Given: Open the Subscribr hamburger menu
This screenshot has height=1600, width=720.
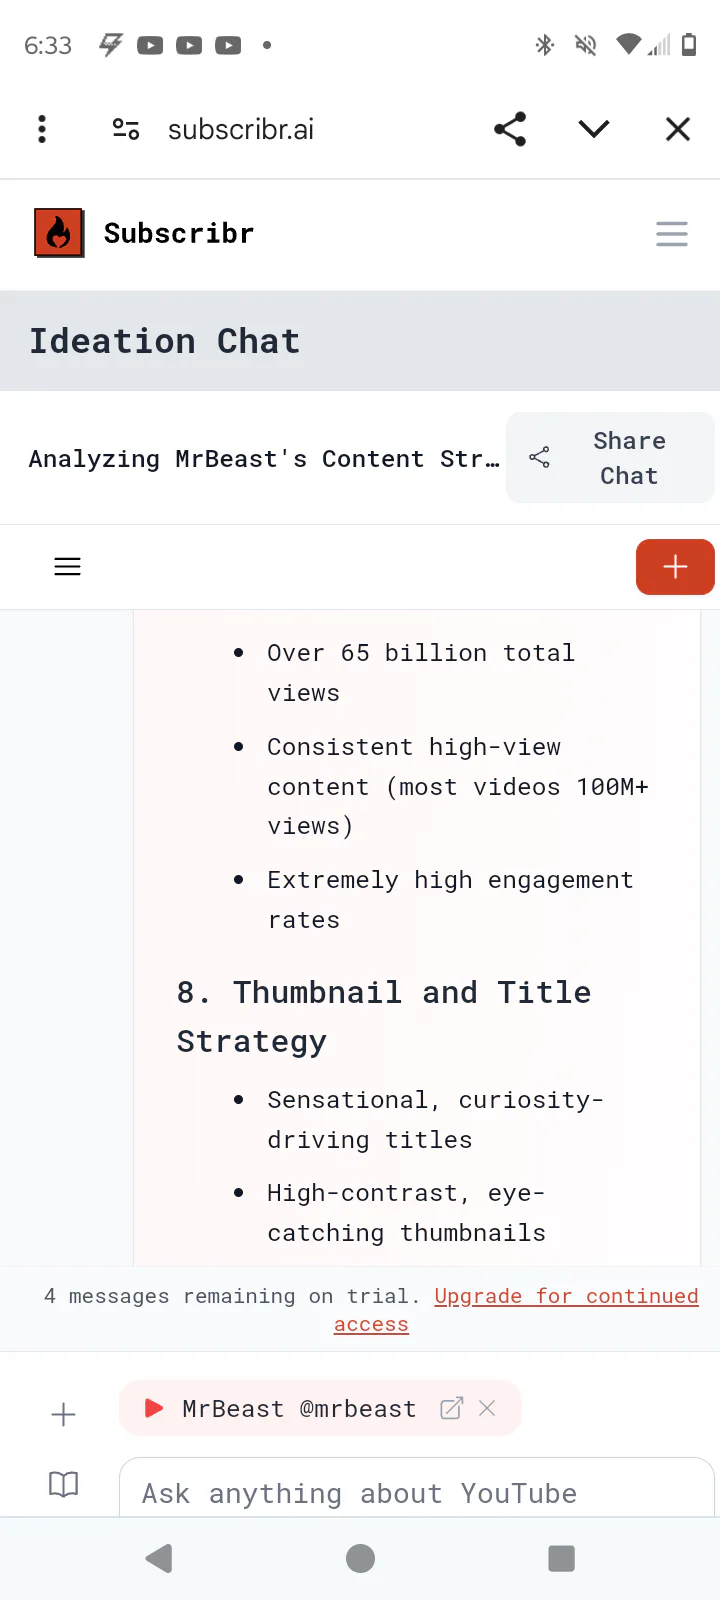Looking at the screenshot, I should click(671, 234).
